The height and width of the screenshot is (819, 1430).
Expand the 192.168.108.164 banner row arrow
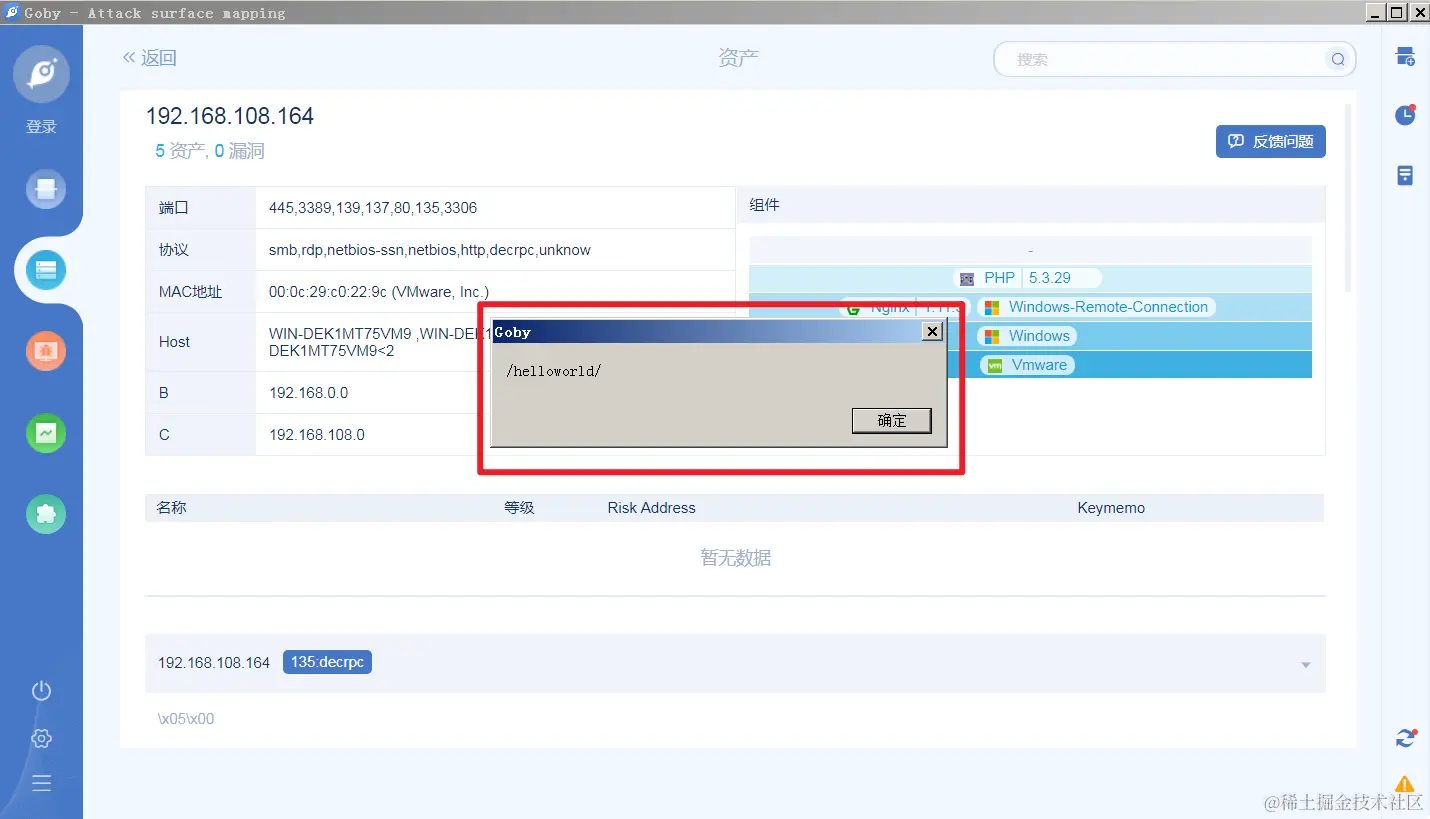(1305, 665)
